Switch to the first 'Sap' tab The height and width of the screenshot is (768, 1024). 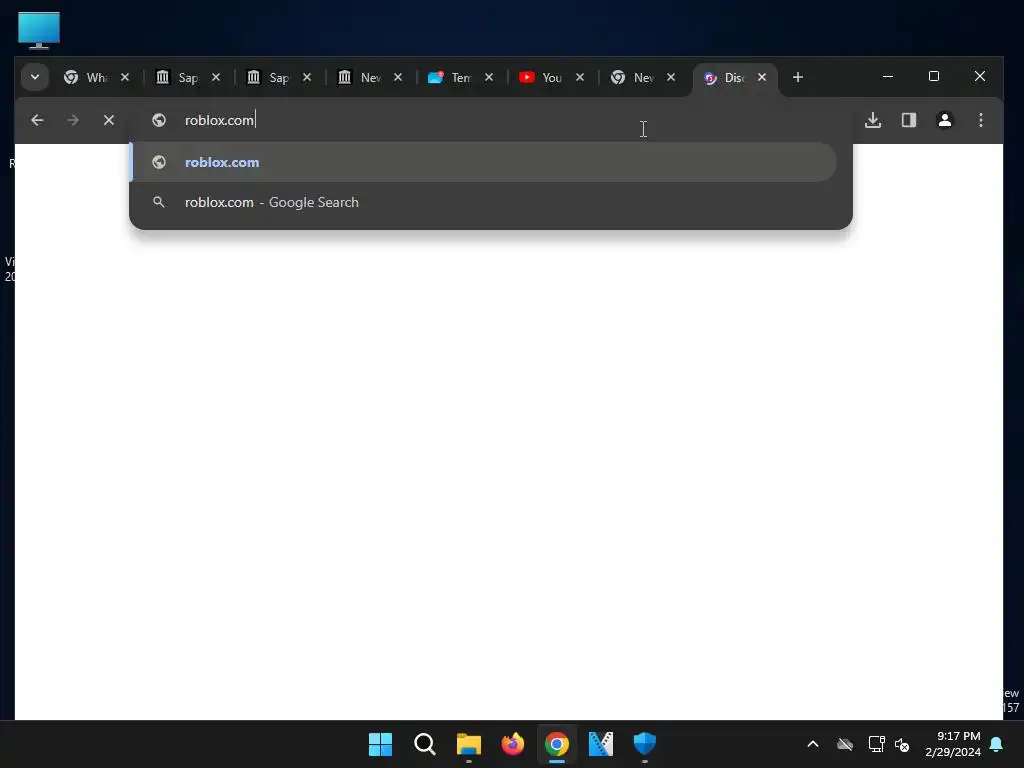click(187, 78)
